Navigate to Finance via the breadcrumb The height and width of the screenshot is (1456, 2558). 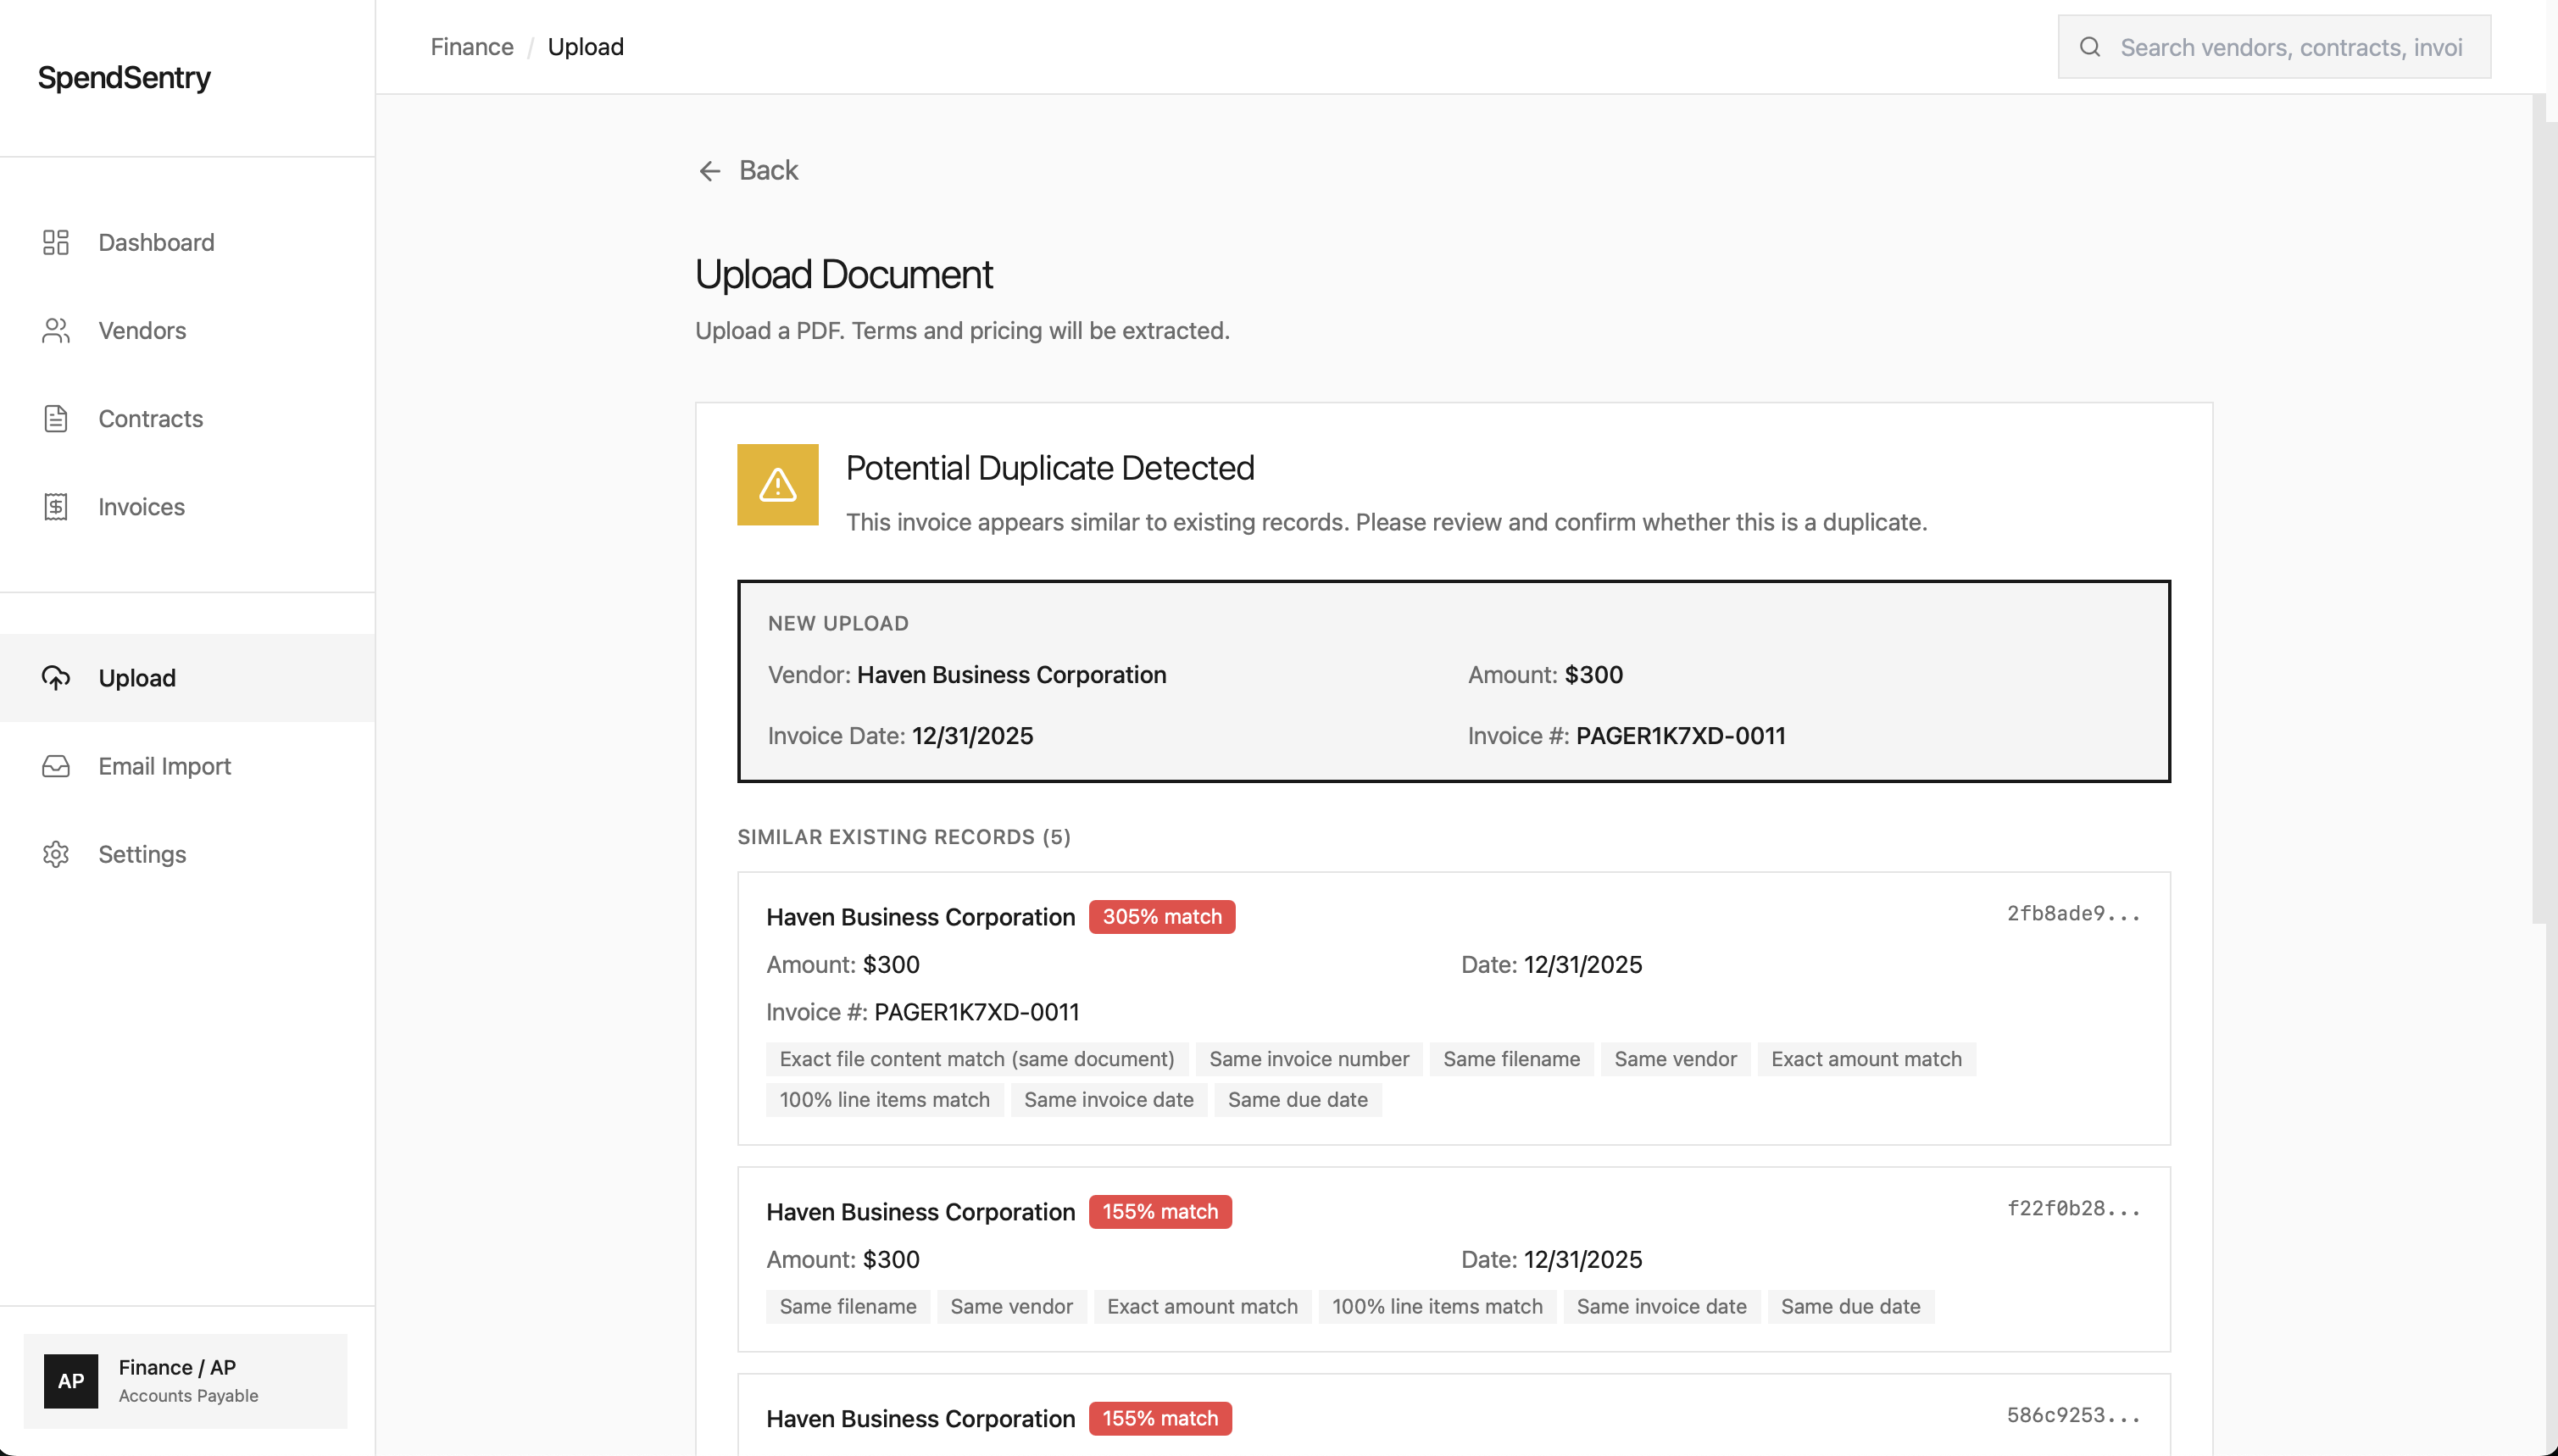point(471,46)
